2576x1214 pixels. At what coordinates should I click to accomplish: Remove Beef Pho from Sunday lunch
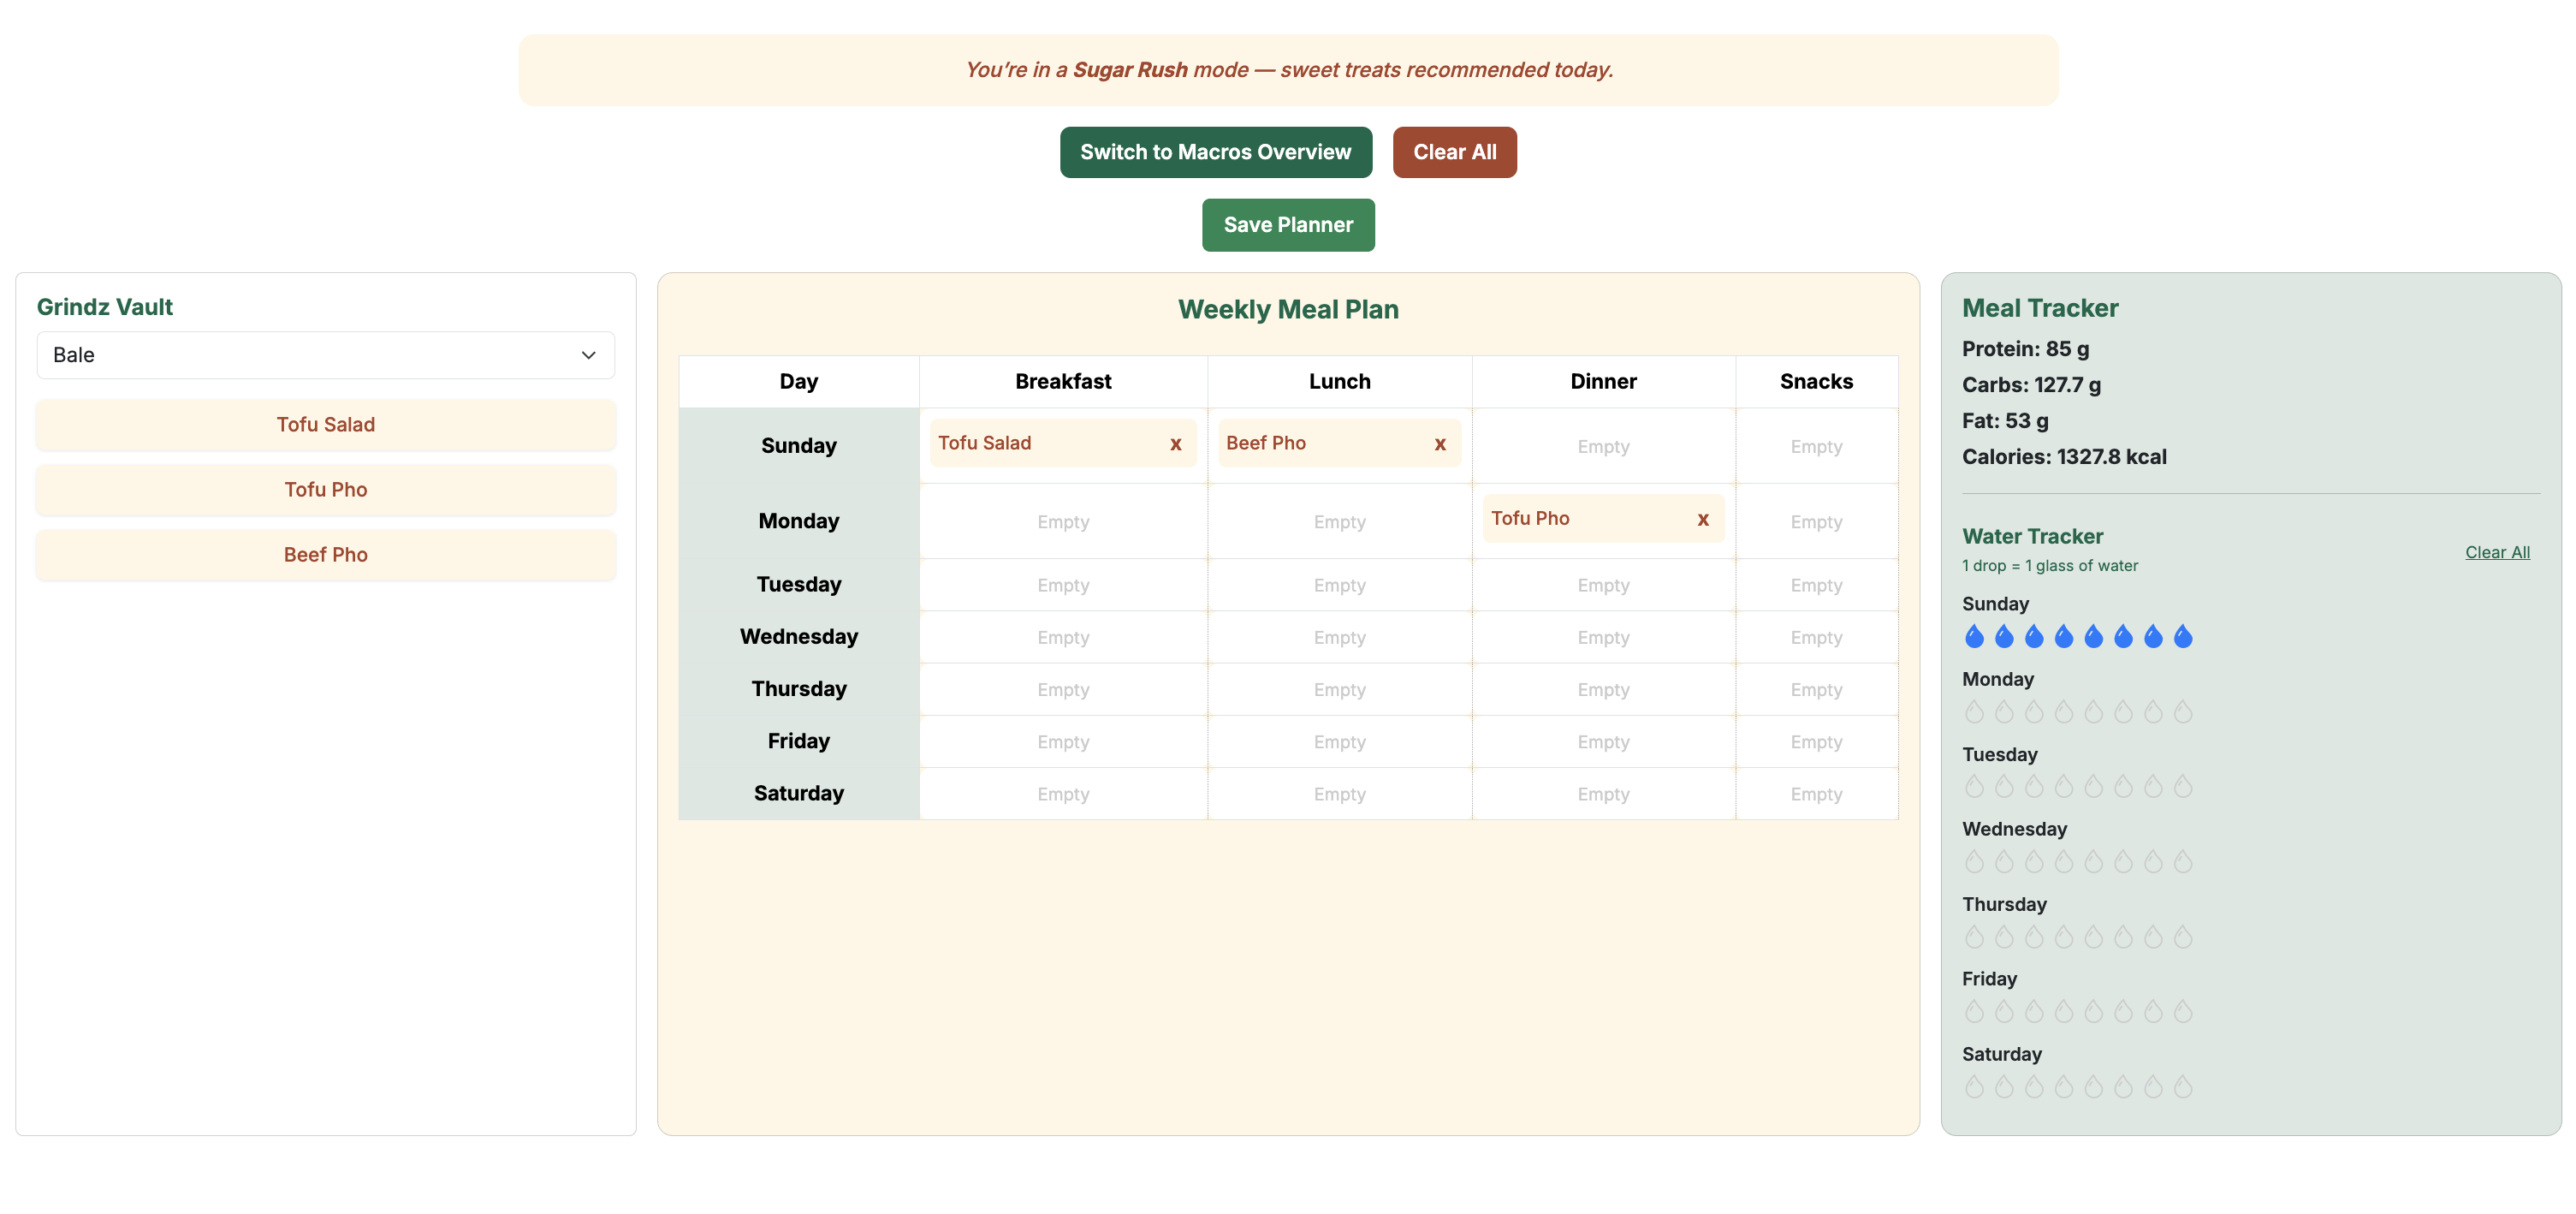(1439, 444)
